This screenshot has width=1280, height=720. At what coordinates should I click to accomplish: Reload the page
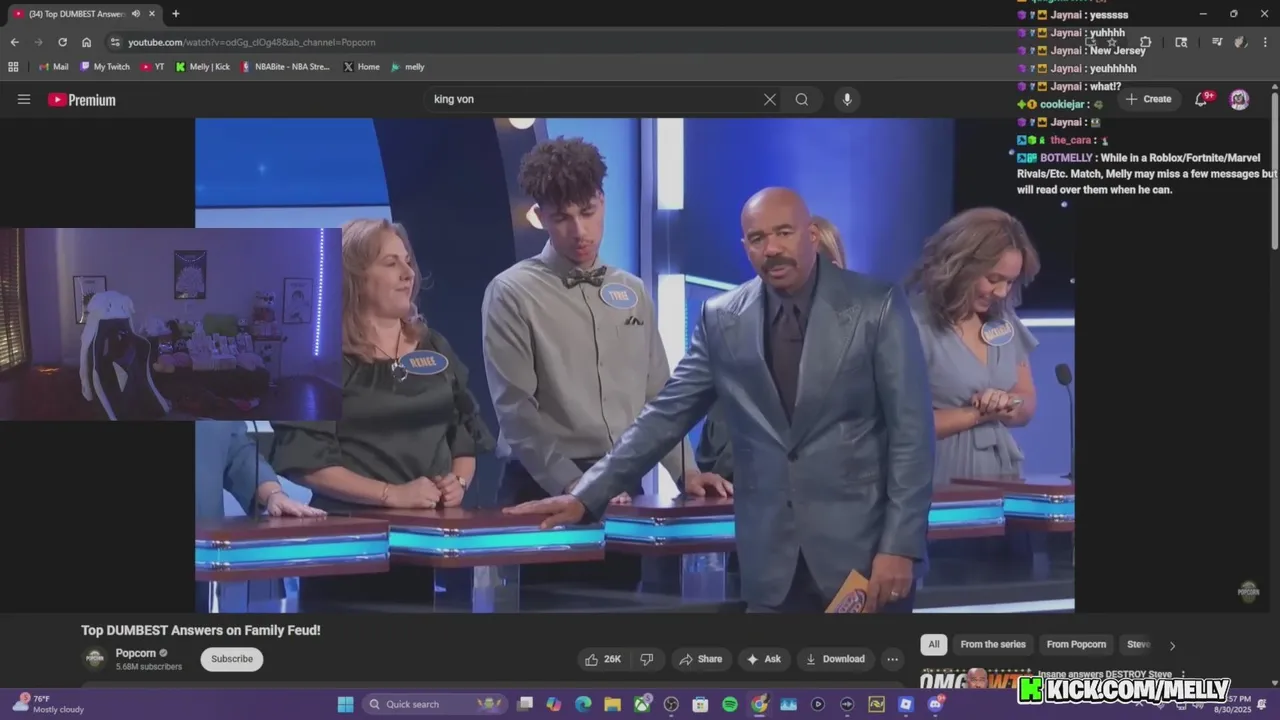pyautogui.click(x=62, y=42)
